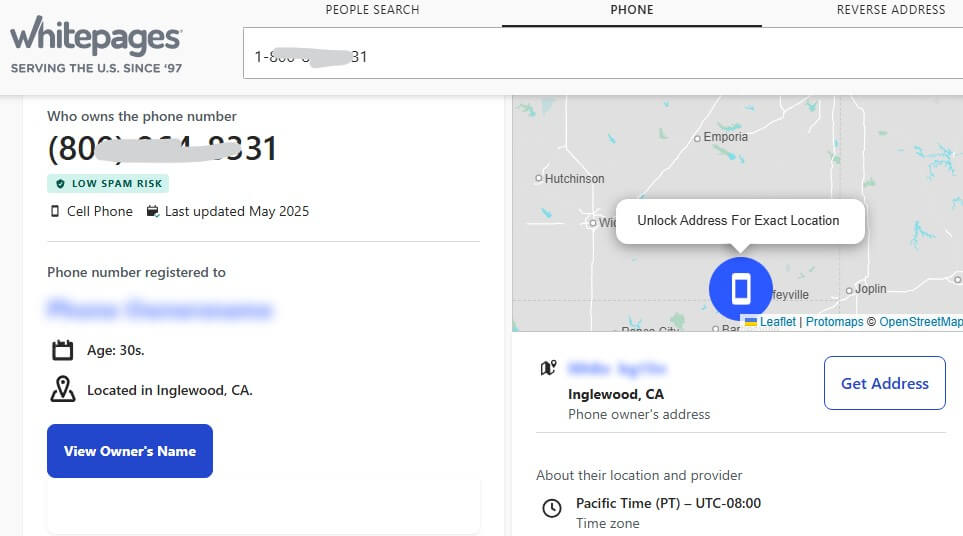The image size is (963, 536).
Task: Click the 'Cell Phone' label
Action: pyautogui.click(x=99, y=211)
